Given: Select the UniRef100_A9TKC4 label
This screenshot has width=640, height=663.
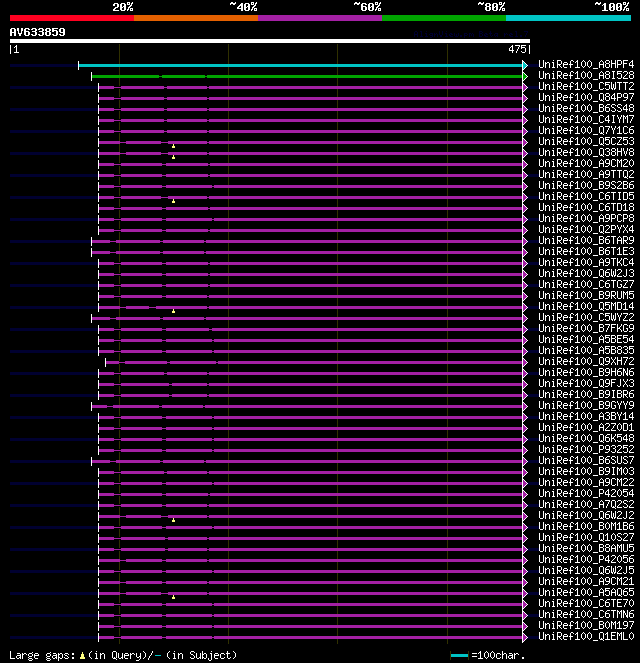Looking at the screenshot, I should [586, 262].
